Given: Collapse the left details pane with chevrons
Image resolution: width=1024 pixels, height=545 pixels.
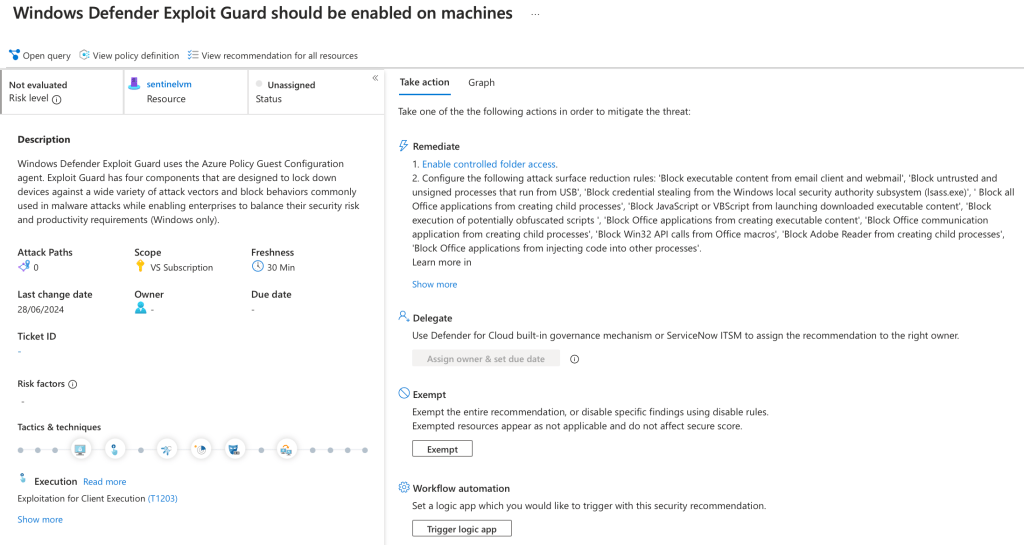Looking at the screenshot, I should [x=375, y=78].
